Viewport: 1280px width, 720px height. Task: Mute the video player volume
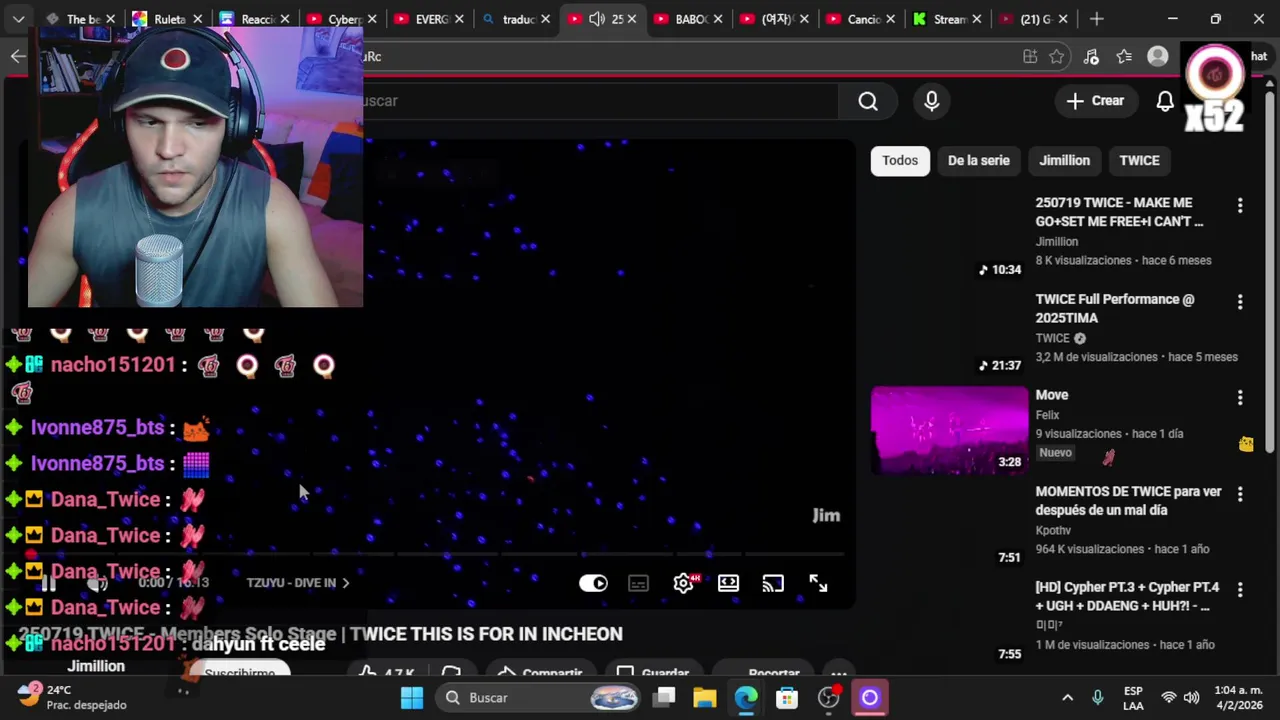[97, 583]
